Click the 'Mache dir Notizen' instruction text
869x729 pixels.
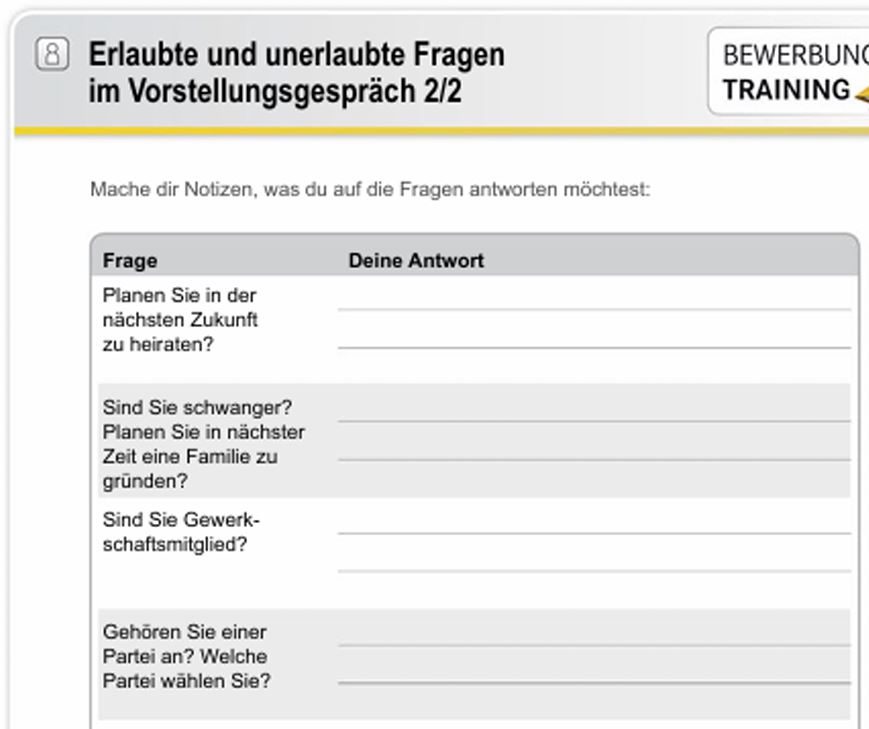tap(370, 189)
